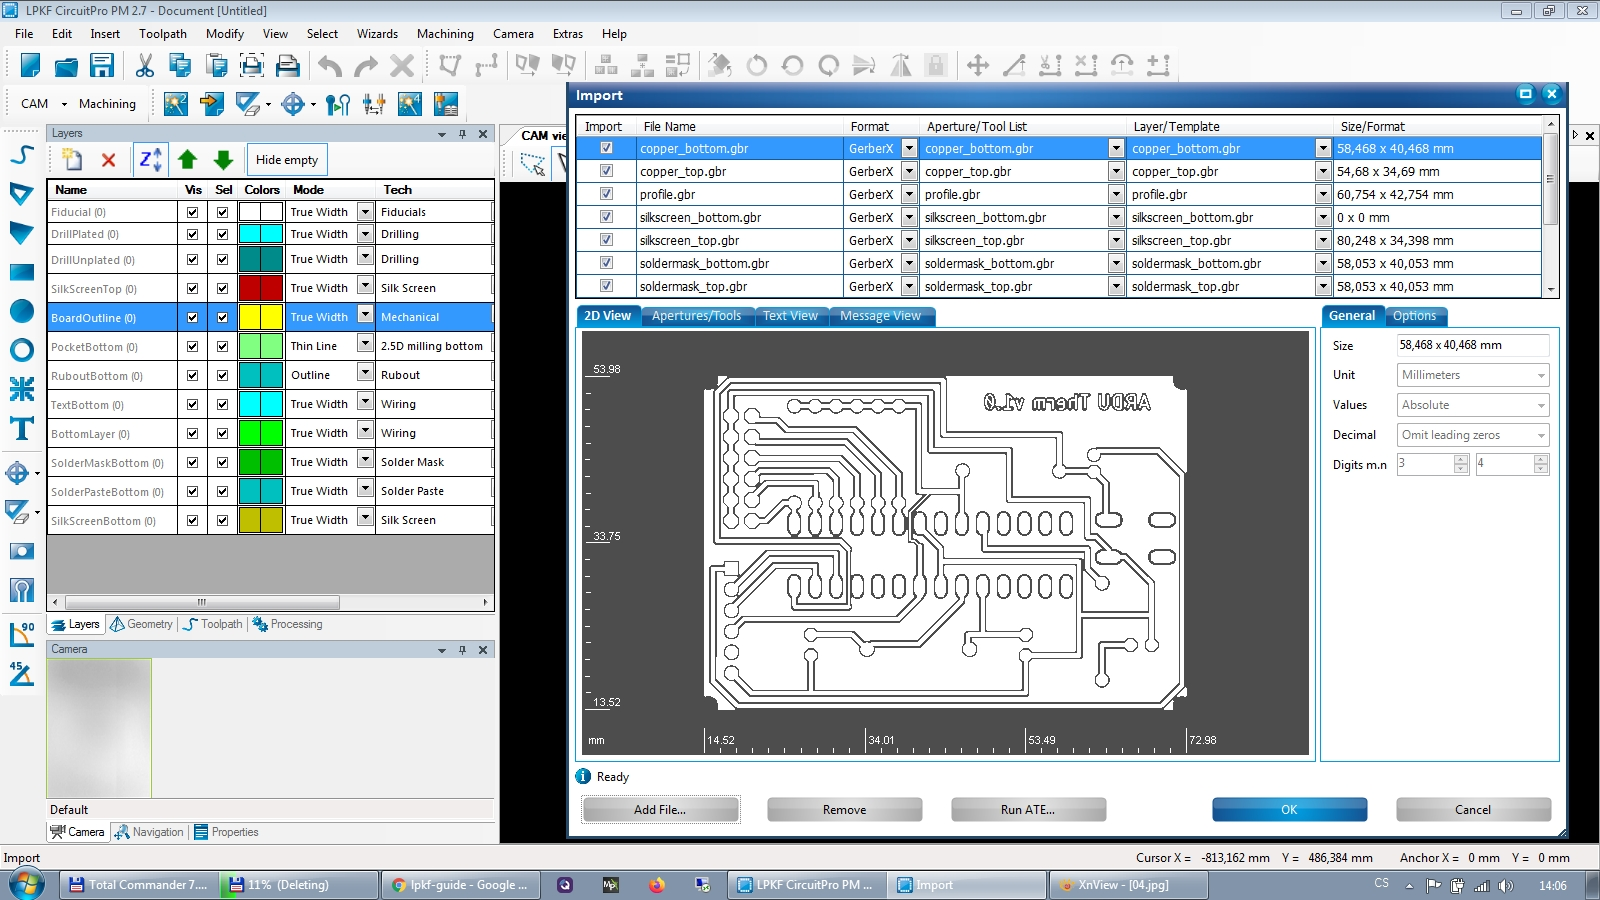Click the Run ATE button
This screenshot has height=900, width=1600.
click(1028, 810)
